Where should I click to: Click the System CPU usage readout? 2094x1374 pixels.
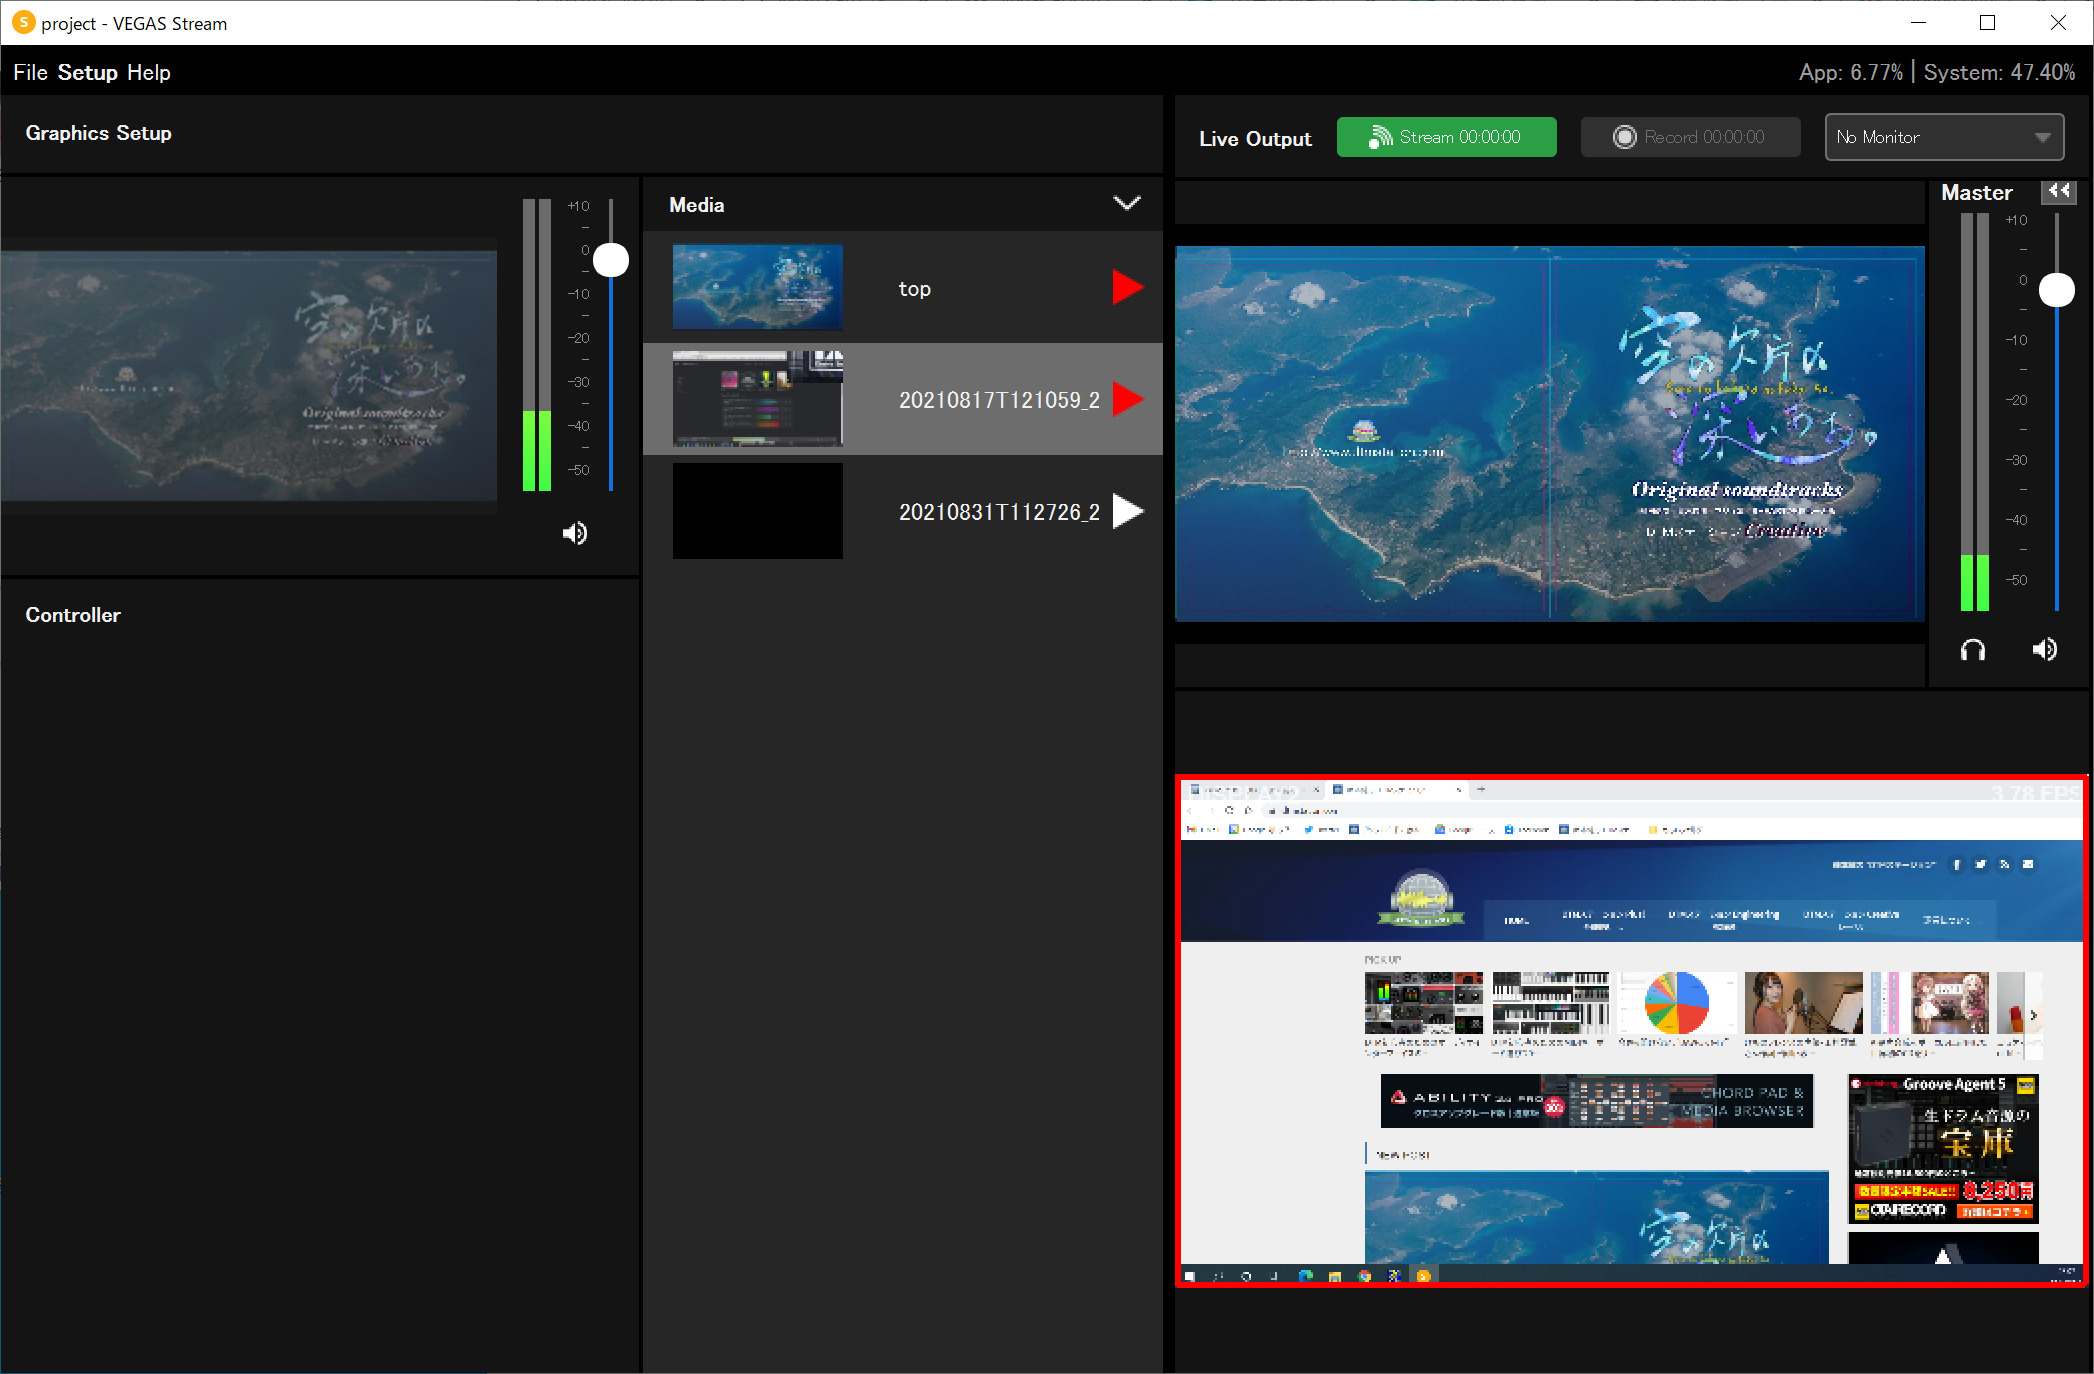(1999, 73)
